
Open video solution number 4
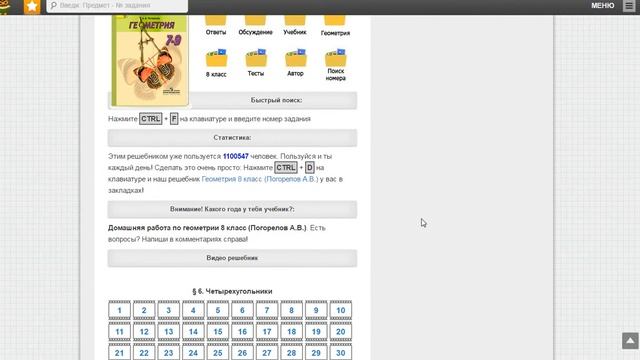coord(193,310)
